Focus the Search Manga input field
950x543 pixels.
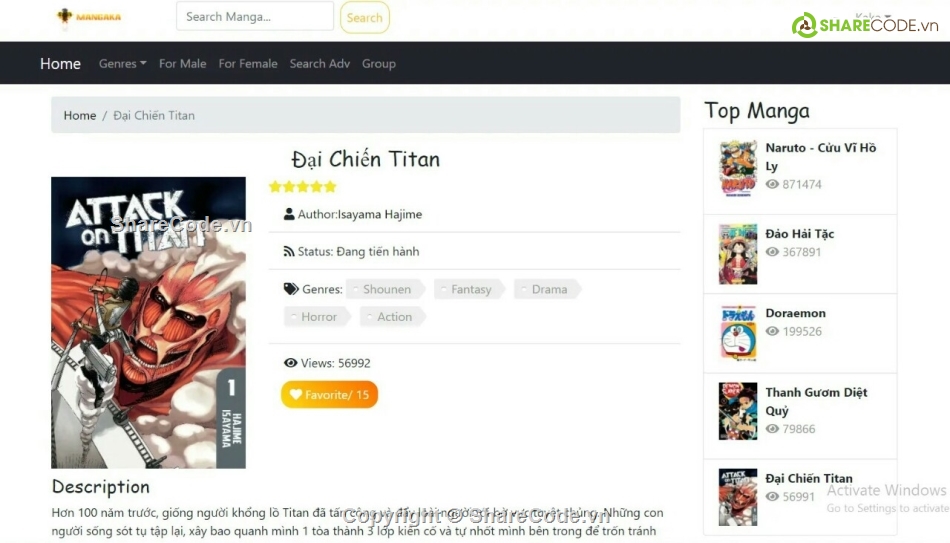coord(255,16)
